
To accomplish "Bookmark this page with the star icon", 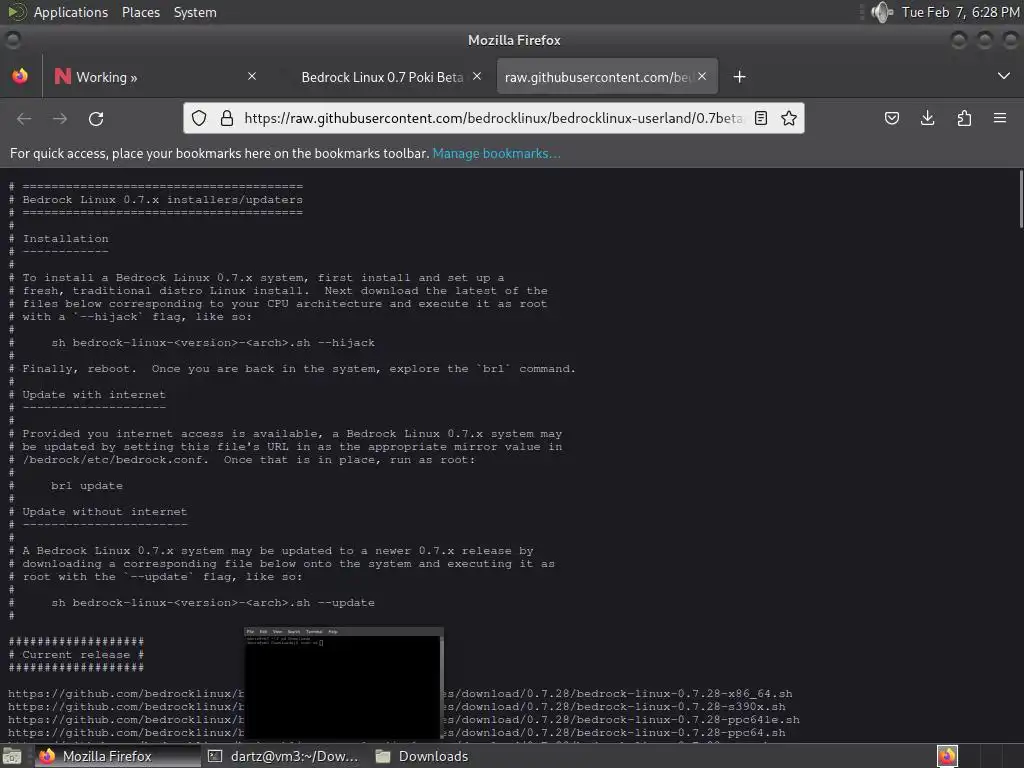I will pos(789,118).
